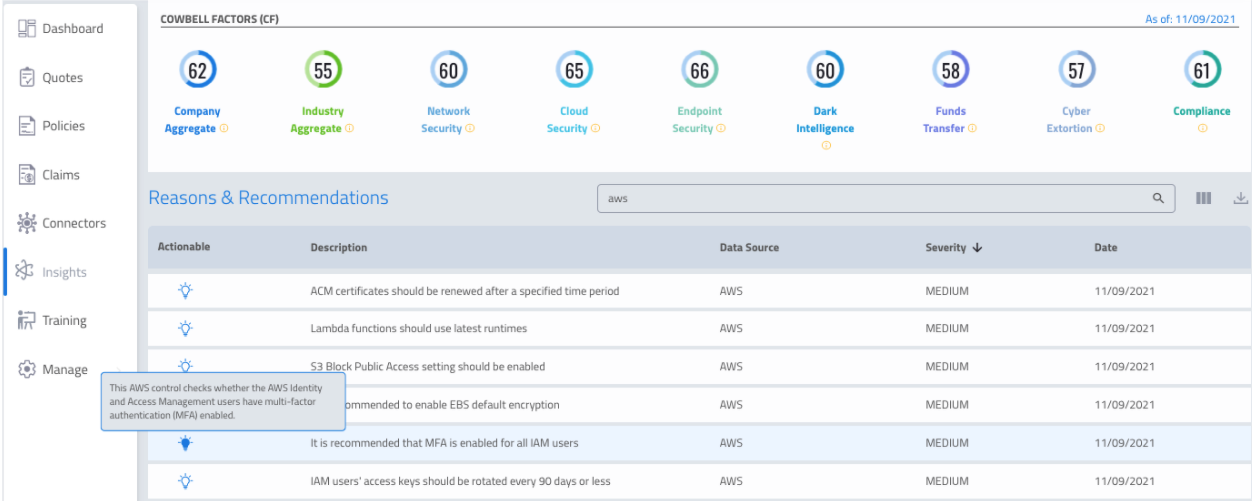Select IAM users' access keys rotated description
The height and width of the screenshot is (501, 1252).
tap(460, 481)
